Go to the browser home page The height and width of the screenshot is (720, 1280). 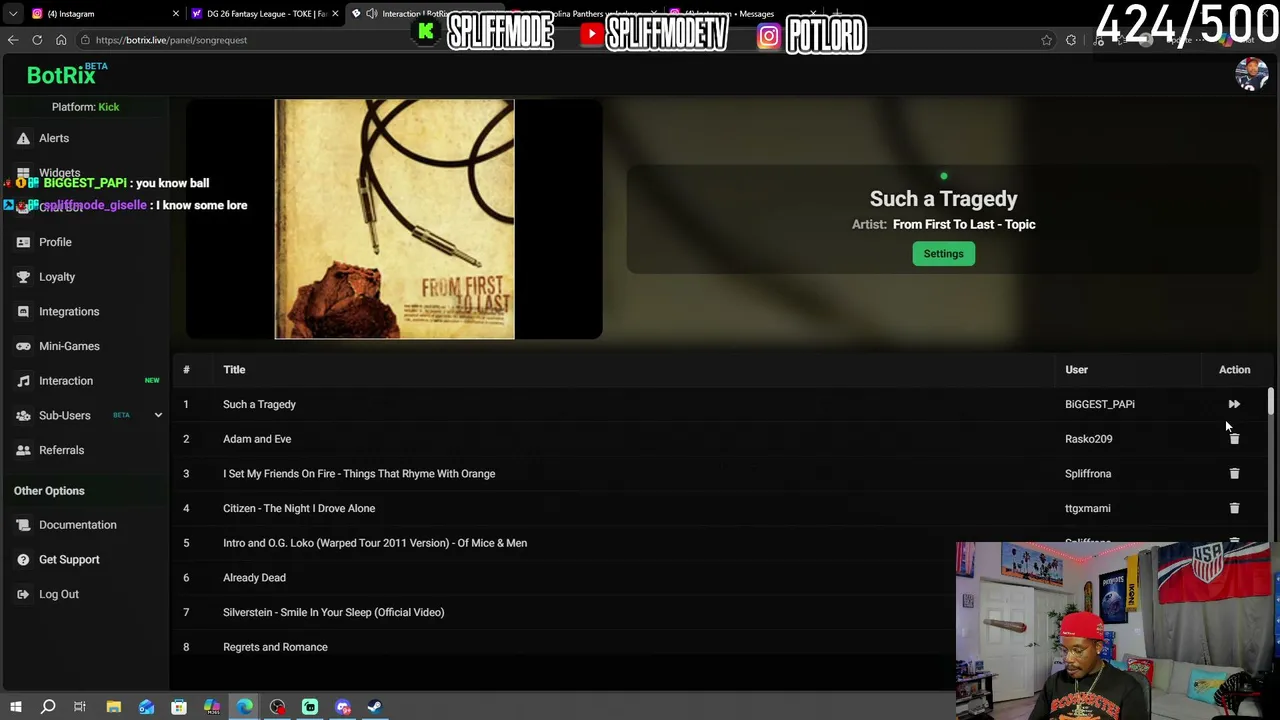tap(61, 40)
